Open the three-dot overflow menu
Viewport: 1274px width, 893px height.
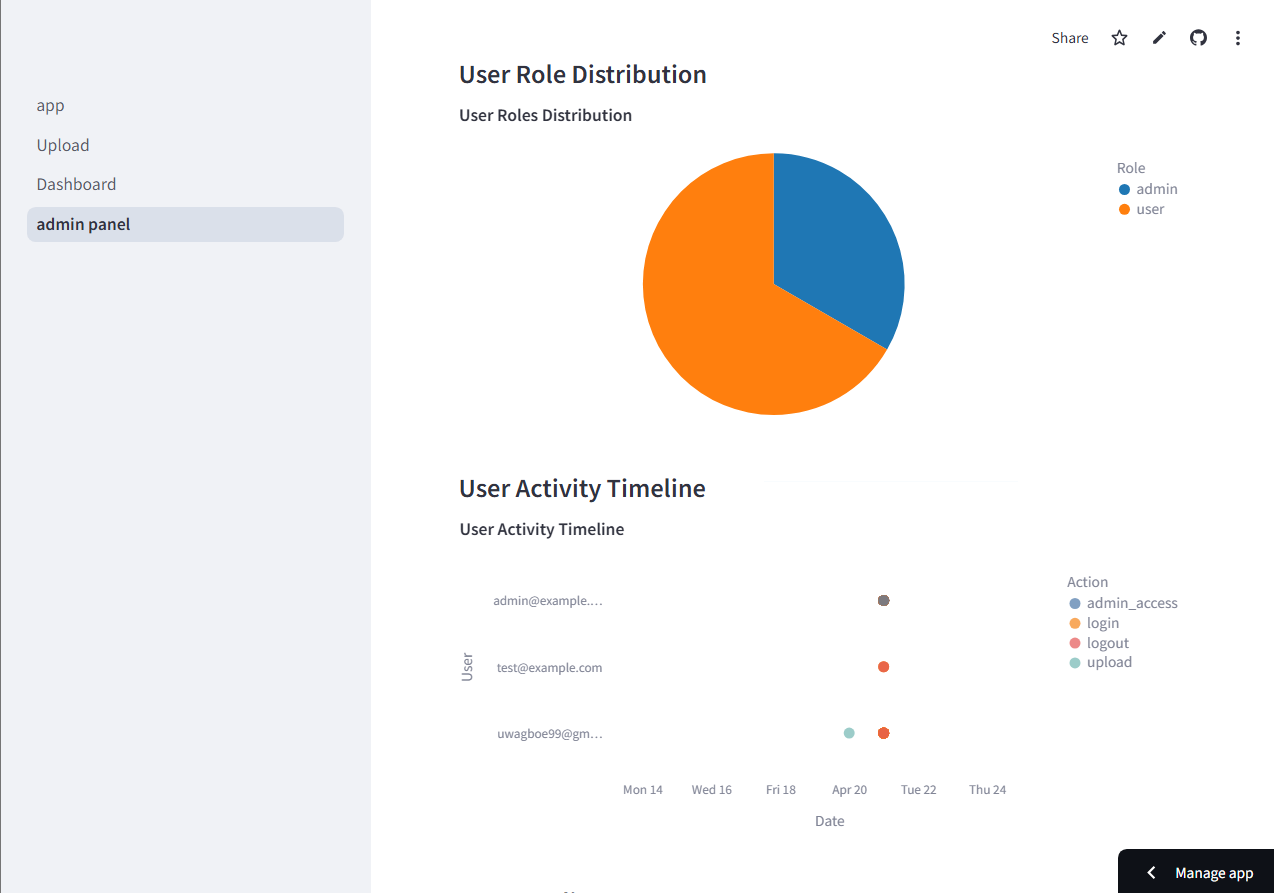(1238, 37)
